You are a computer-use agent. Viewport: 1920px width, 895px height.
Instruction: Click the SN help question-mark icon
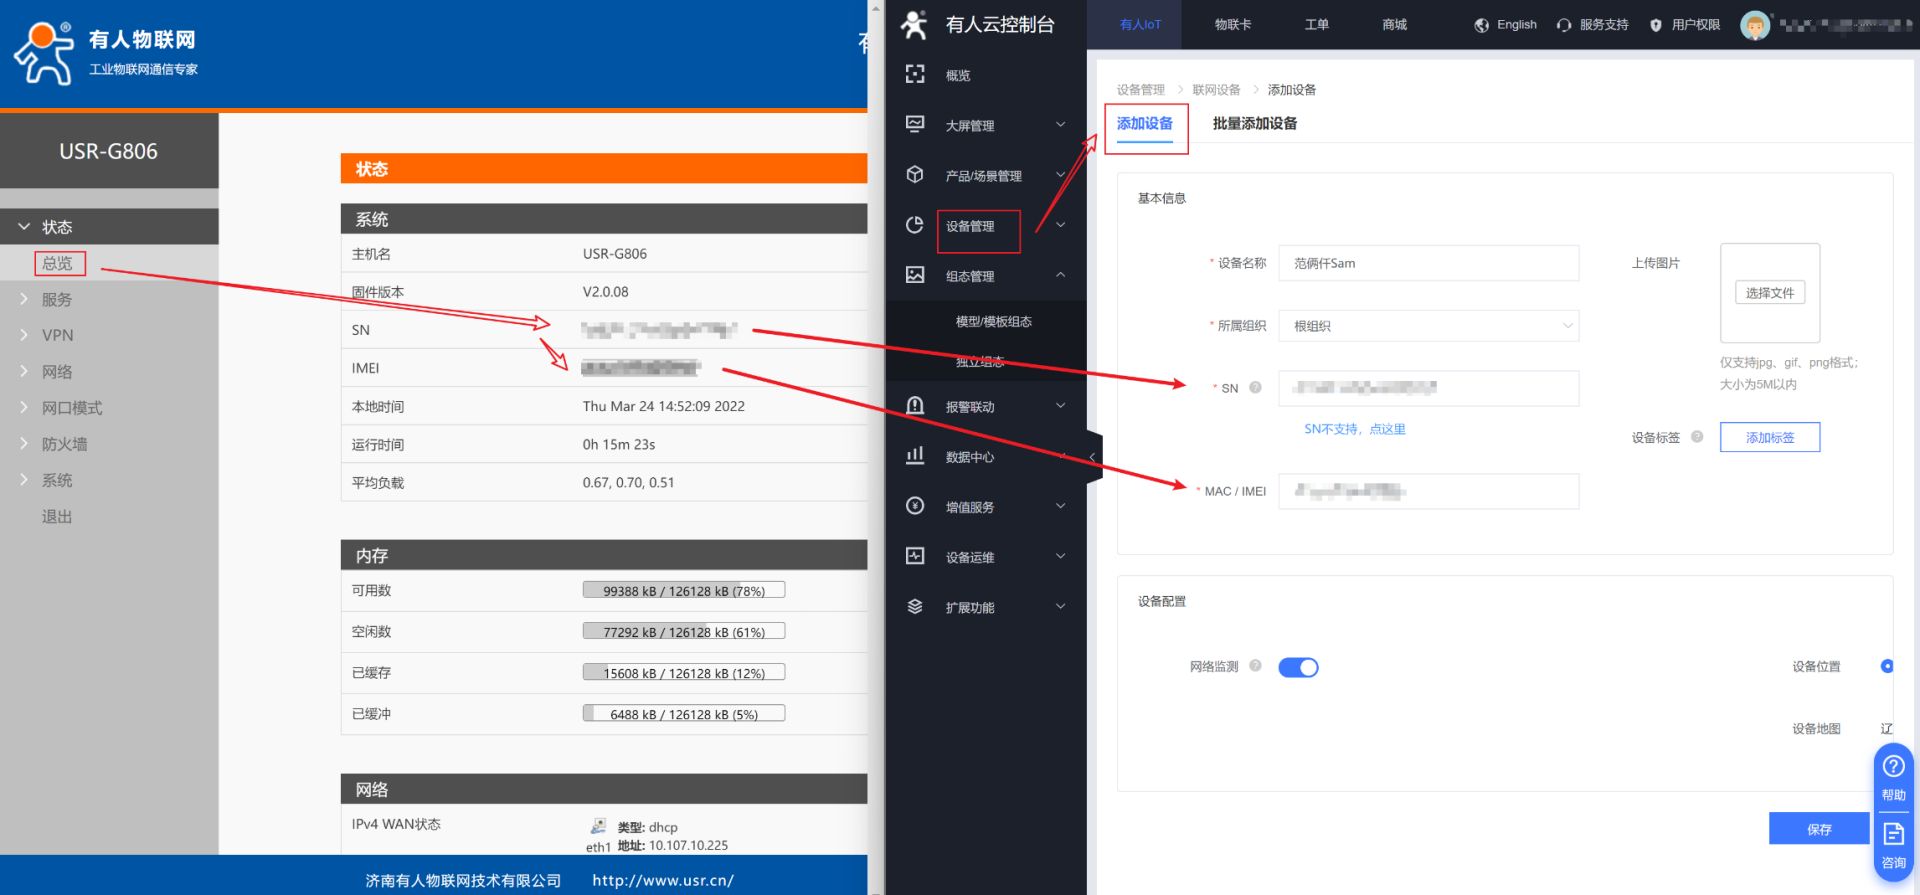[x=1255, y=388]
